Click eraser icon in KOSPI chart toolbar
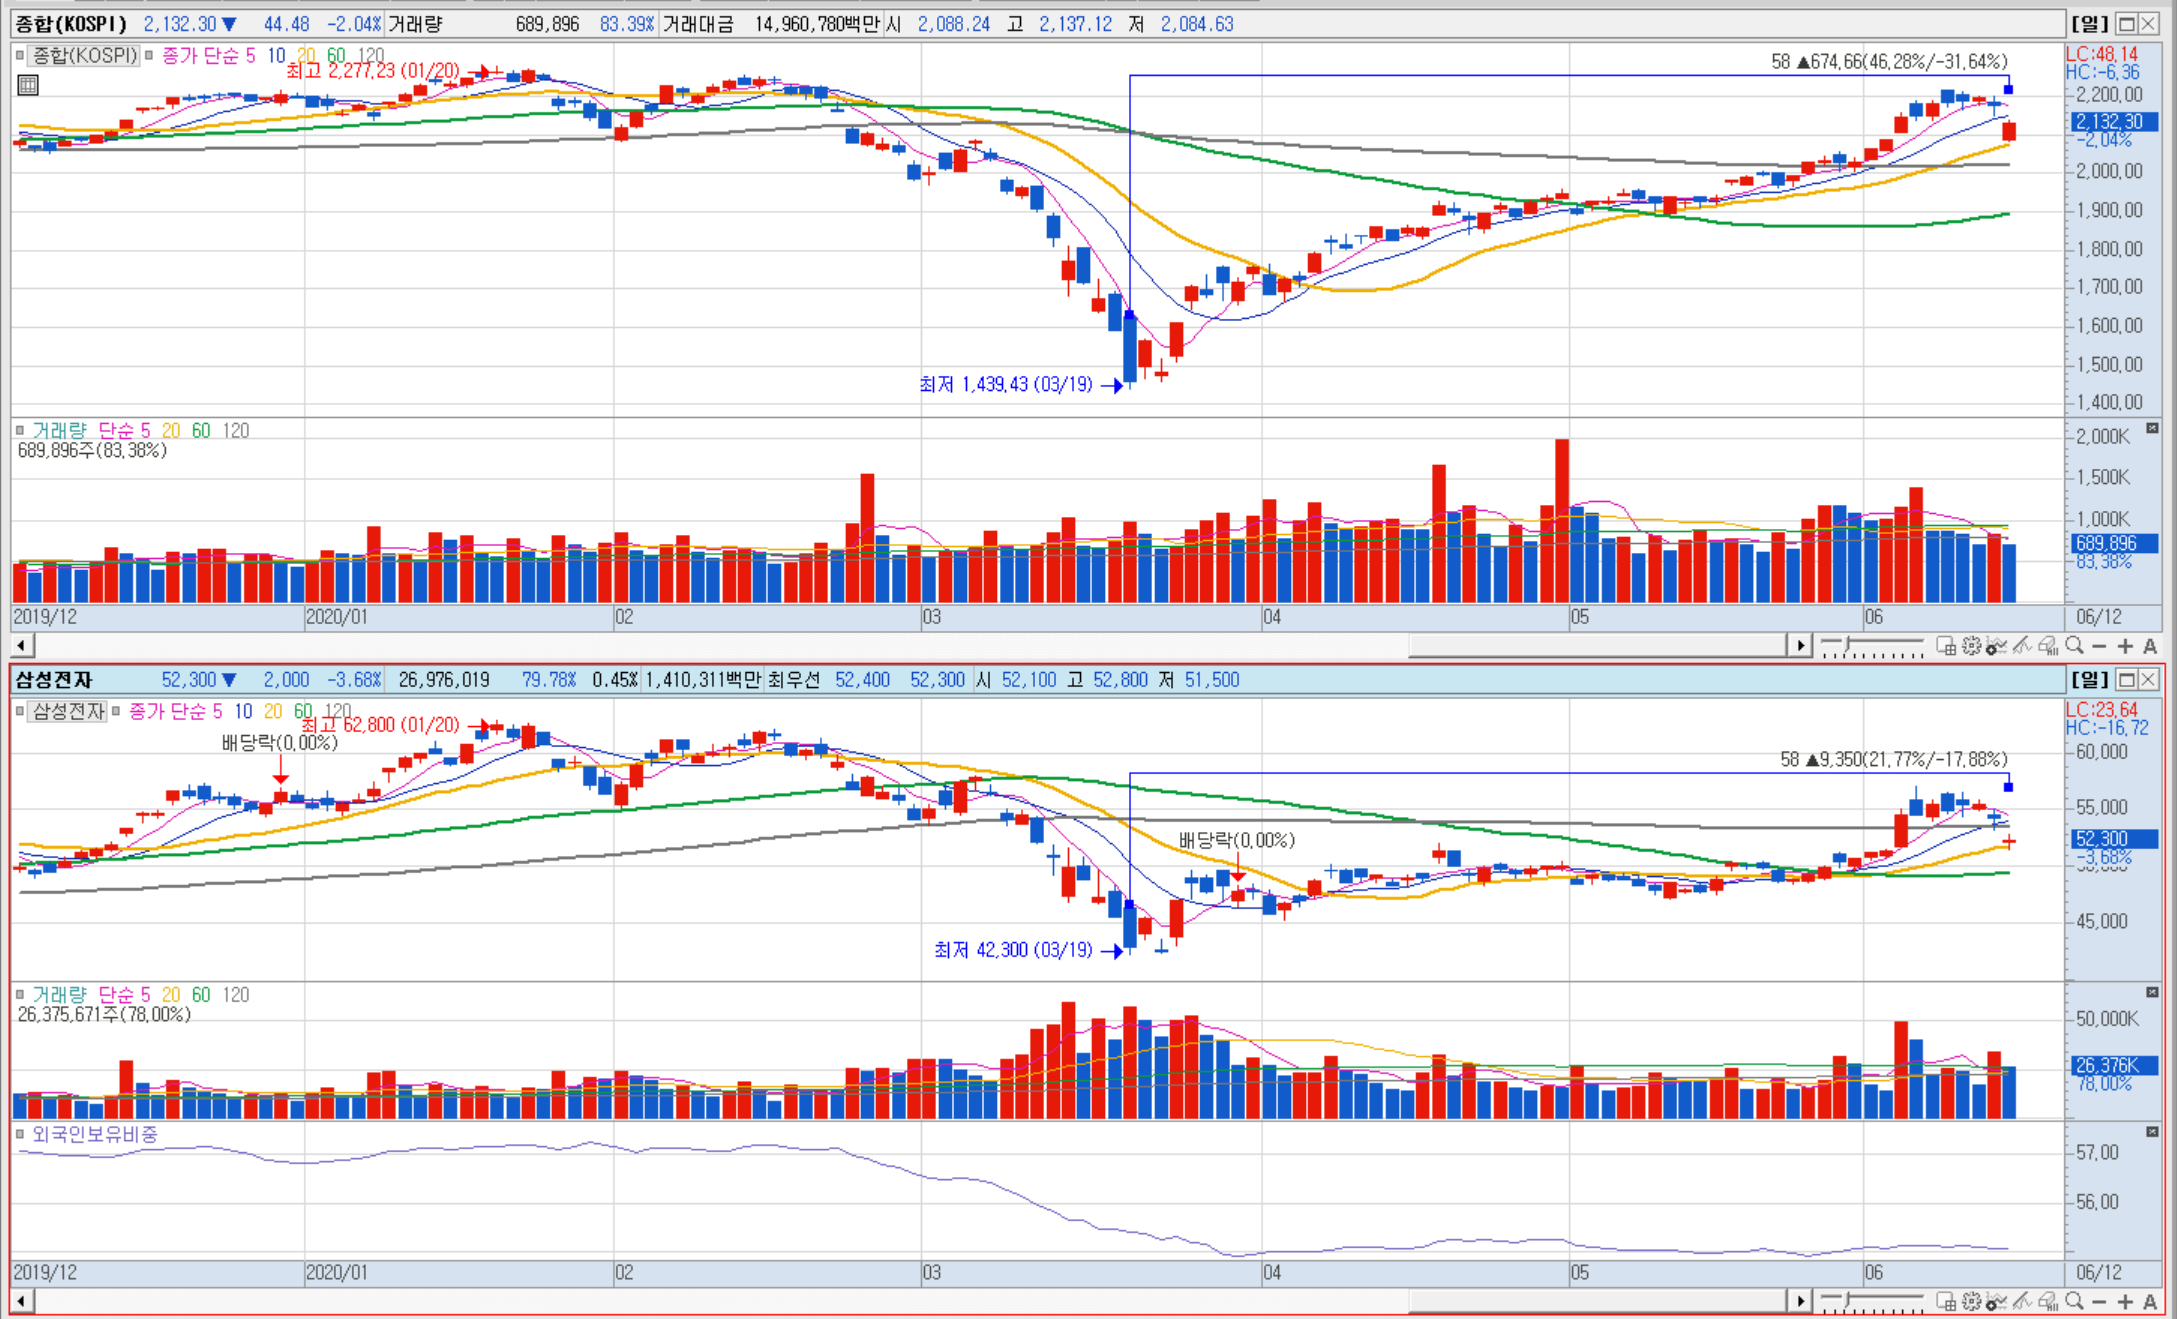The width and height of the screenshot is (2177, 1319). 2047,646
